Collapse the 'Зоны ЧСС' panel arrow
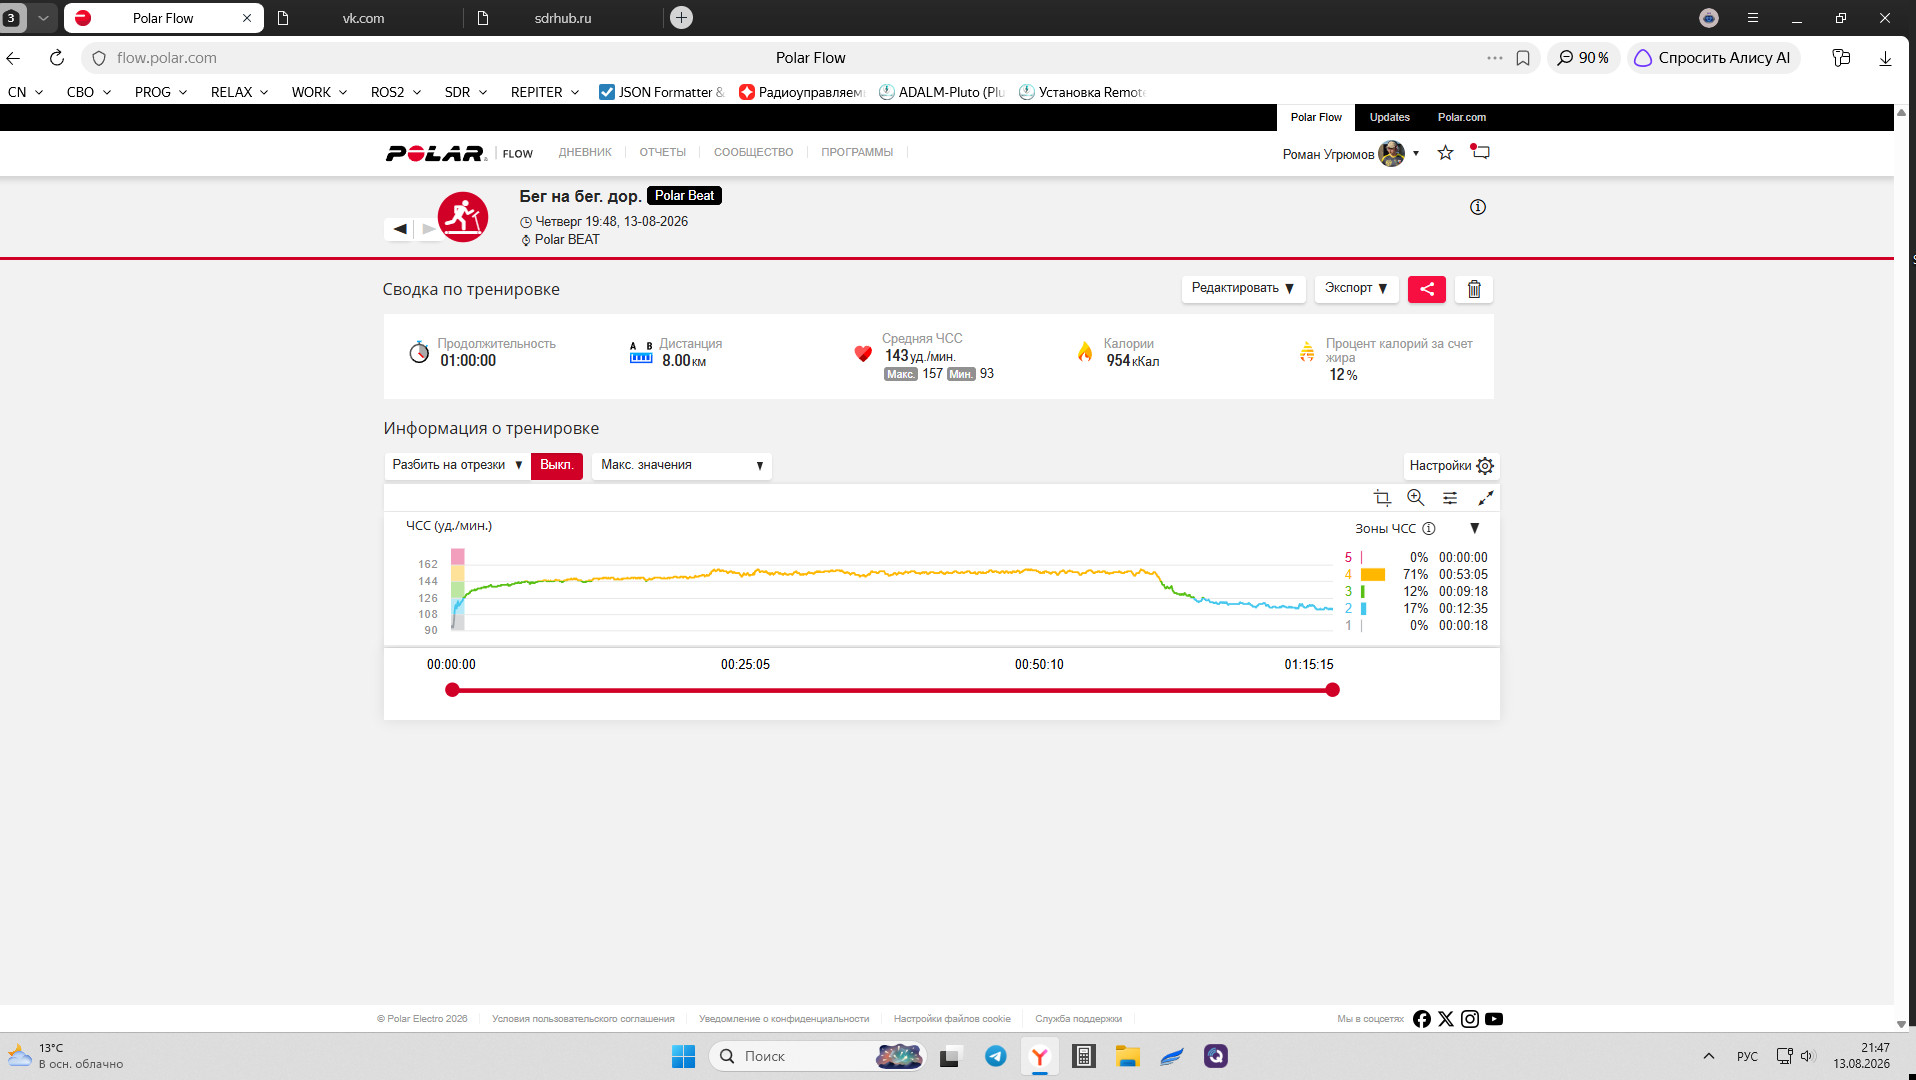 click(x=1474, y=529)
